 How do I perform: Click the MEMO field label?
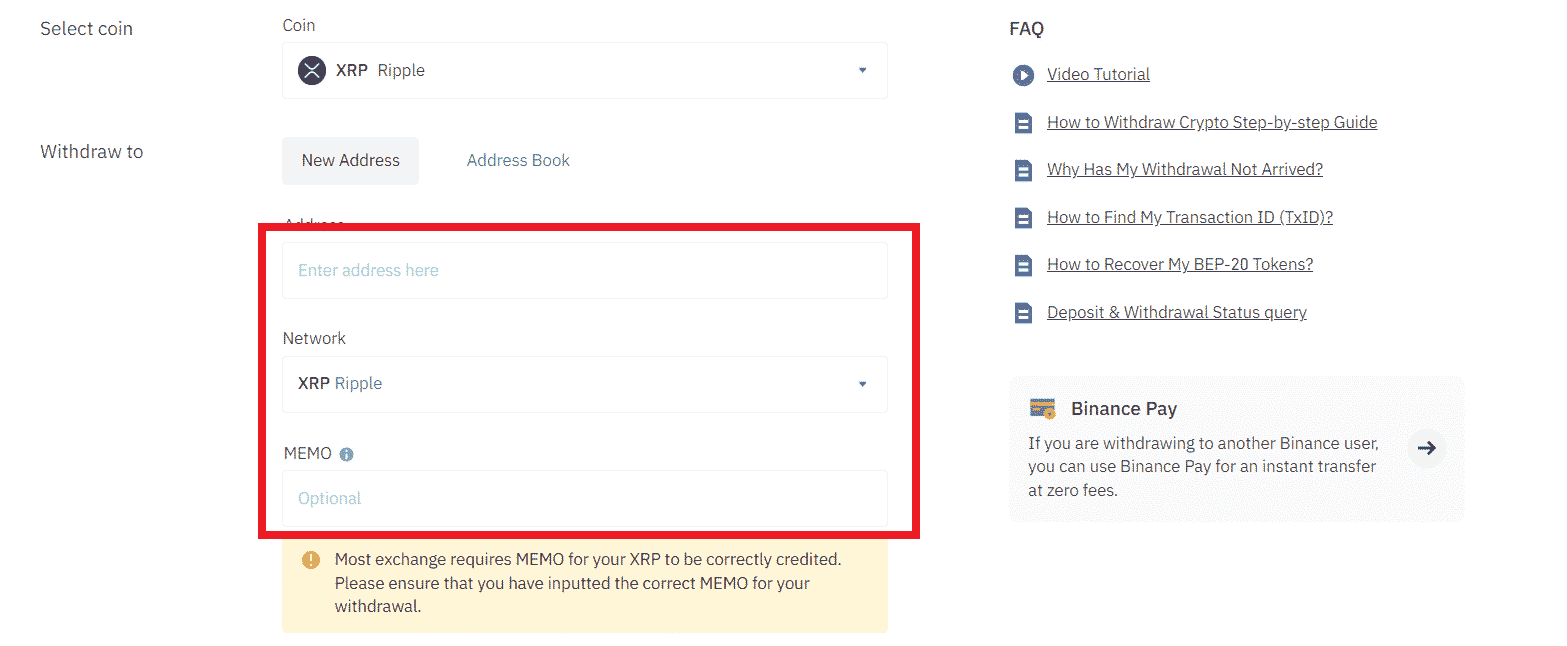308,454
